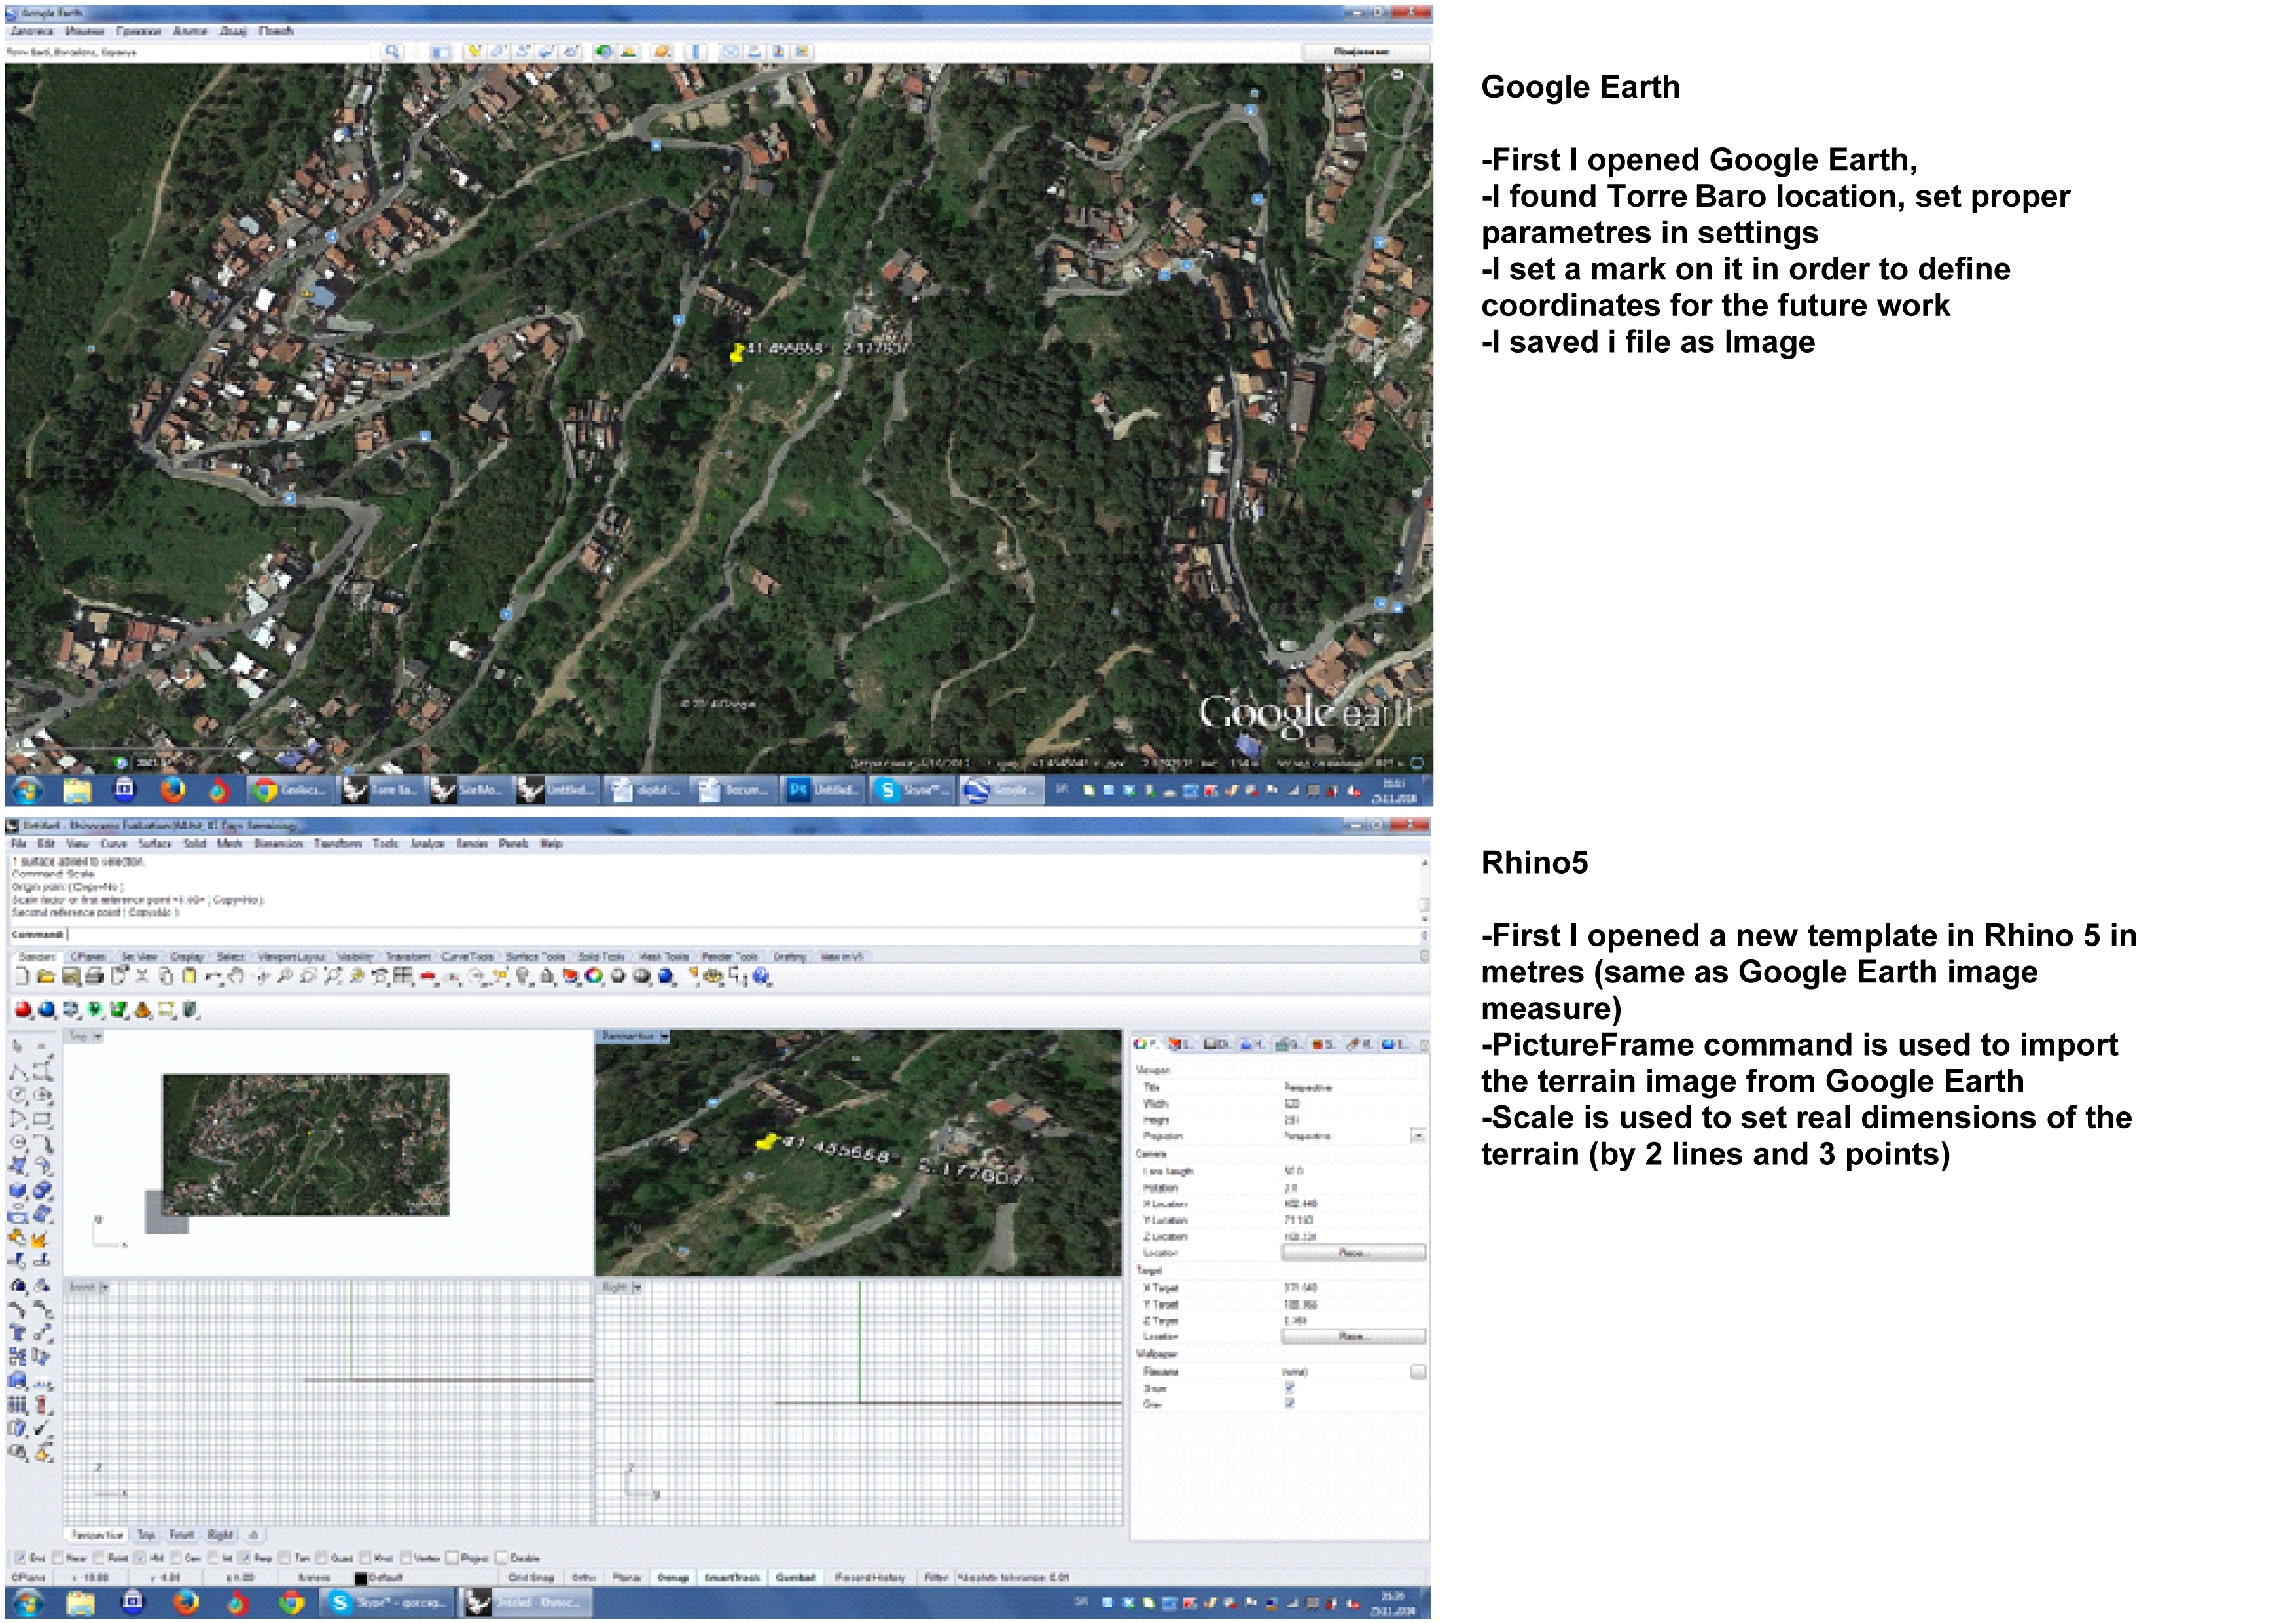The height and width of the screenshot is (1623, 2296).
Task: Click the Google Earth search magnifier icon
Action: 392,51
